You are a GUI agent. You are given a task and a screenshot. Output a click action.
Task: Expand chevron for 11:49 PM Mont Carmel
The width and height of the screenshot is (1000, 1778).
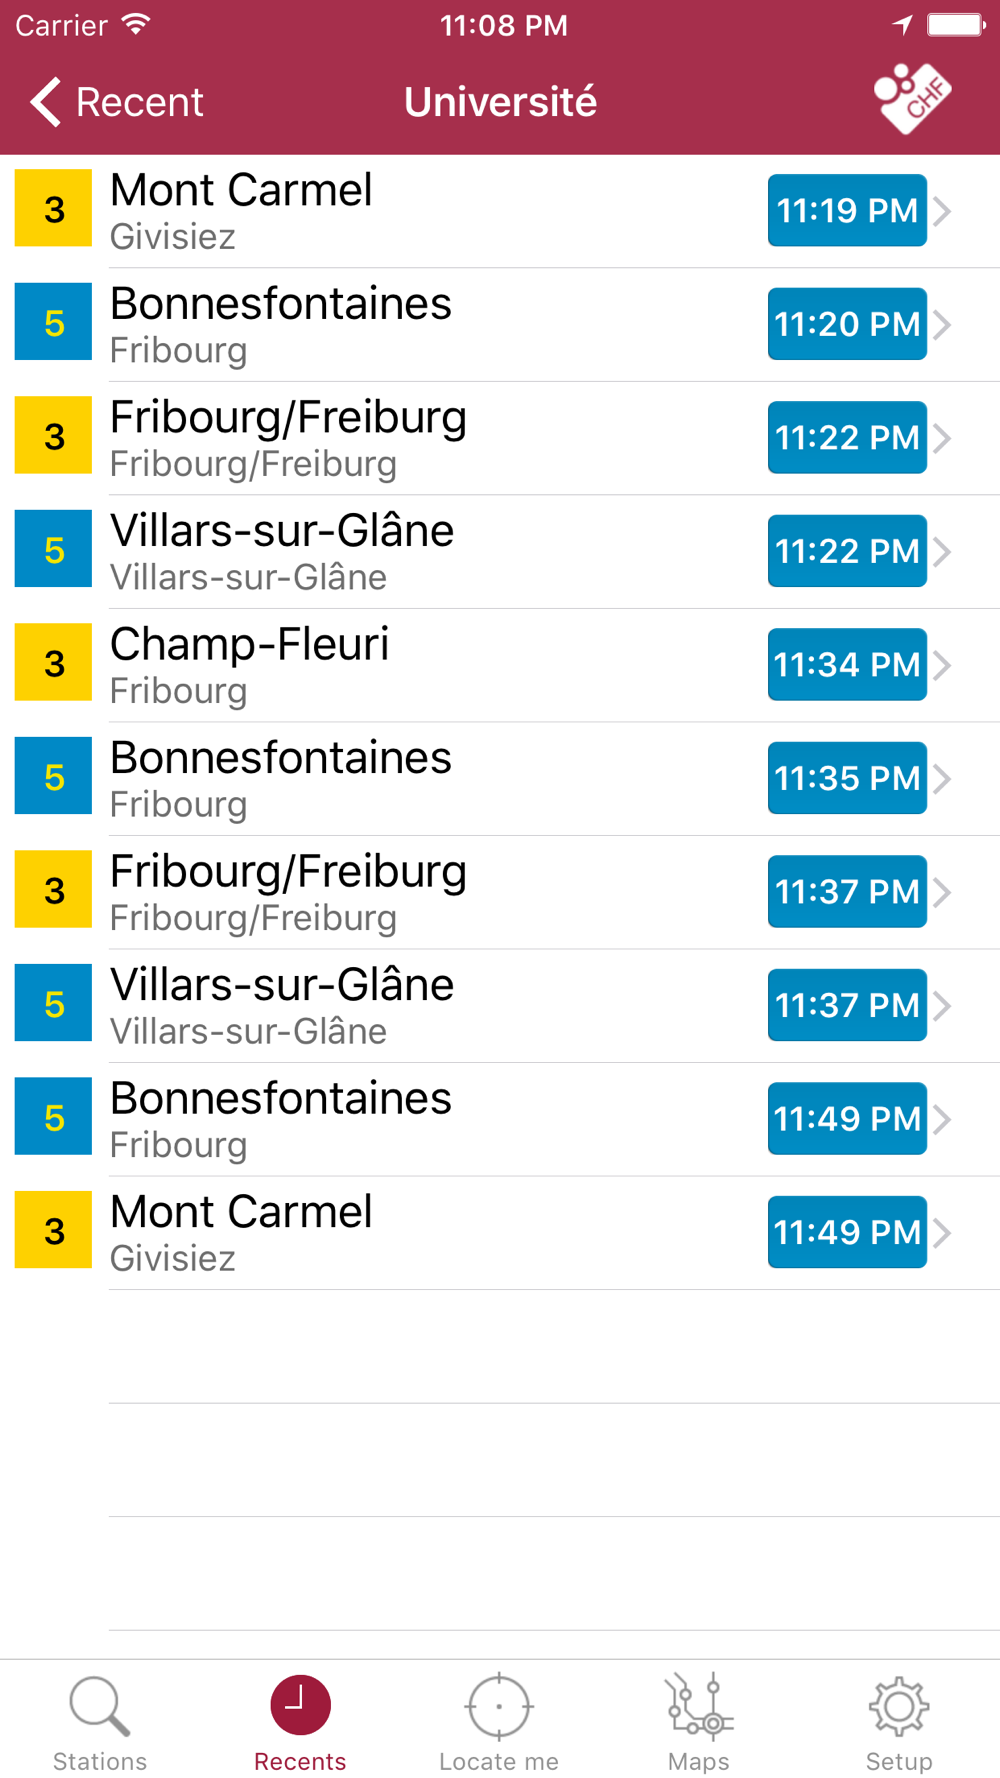click(942, 1232)
